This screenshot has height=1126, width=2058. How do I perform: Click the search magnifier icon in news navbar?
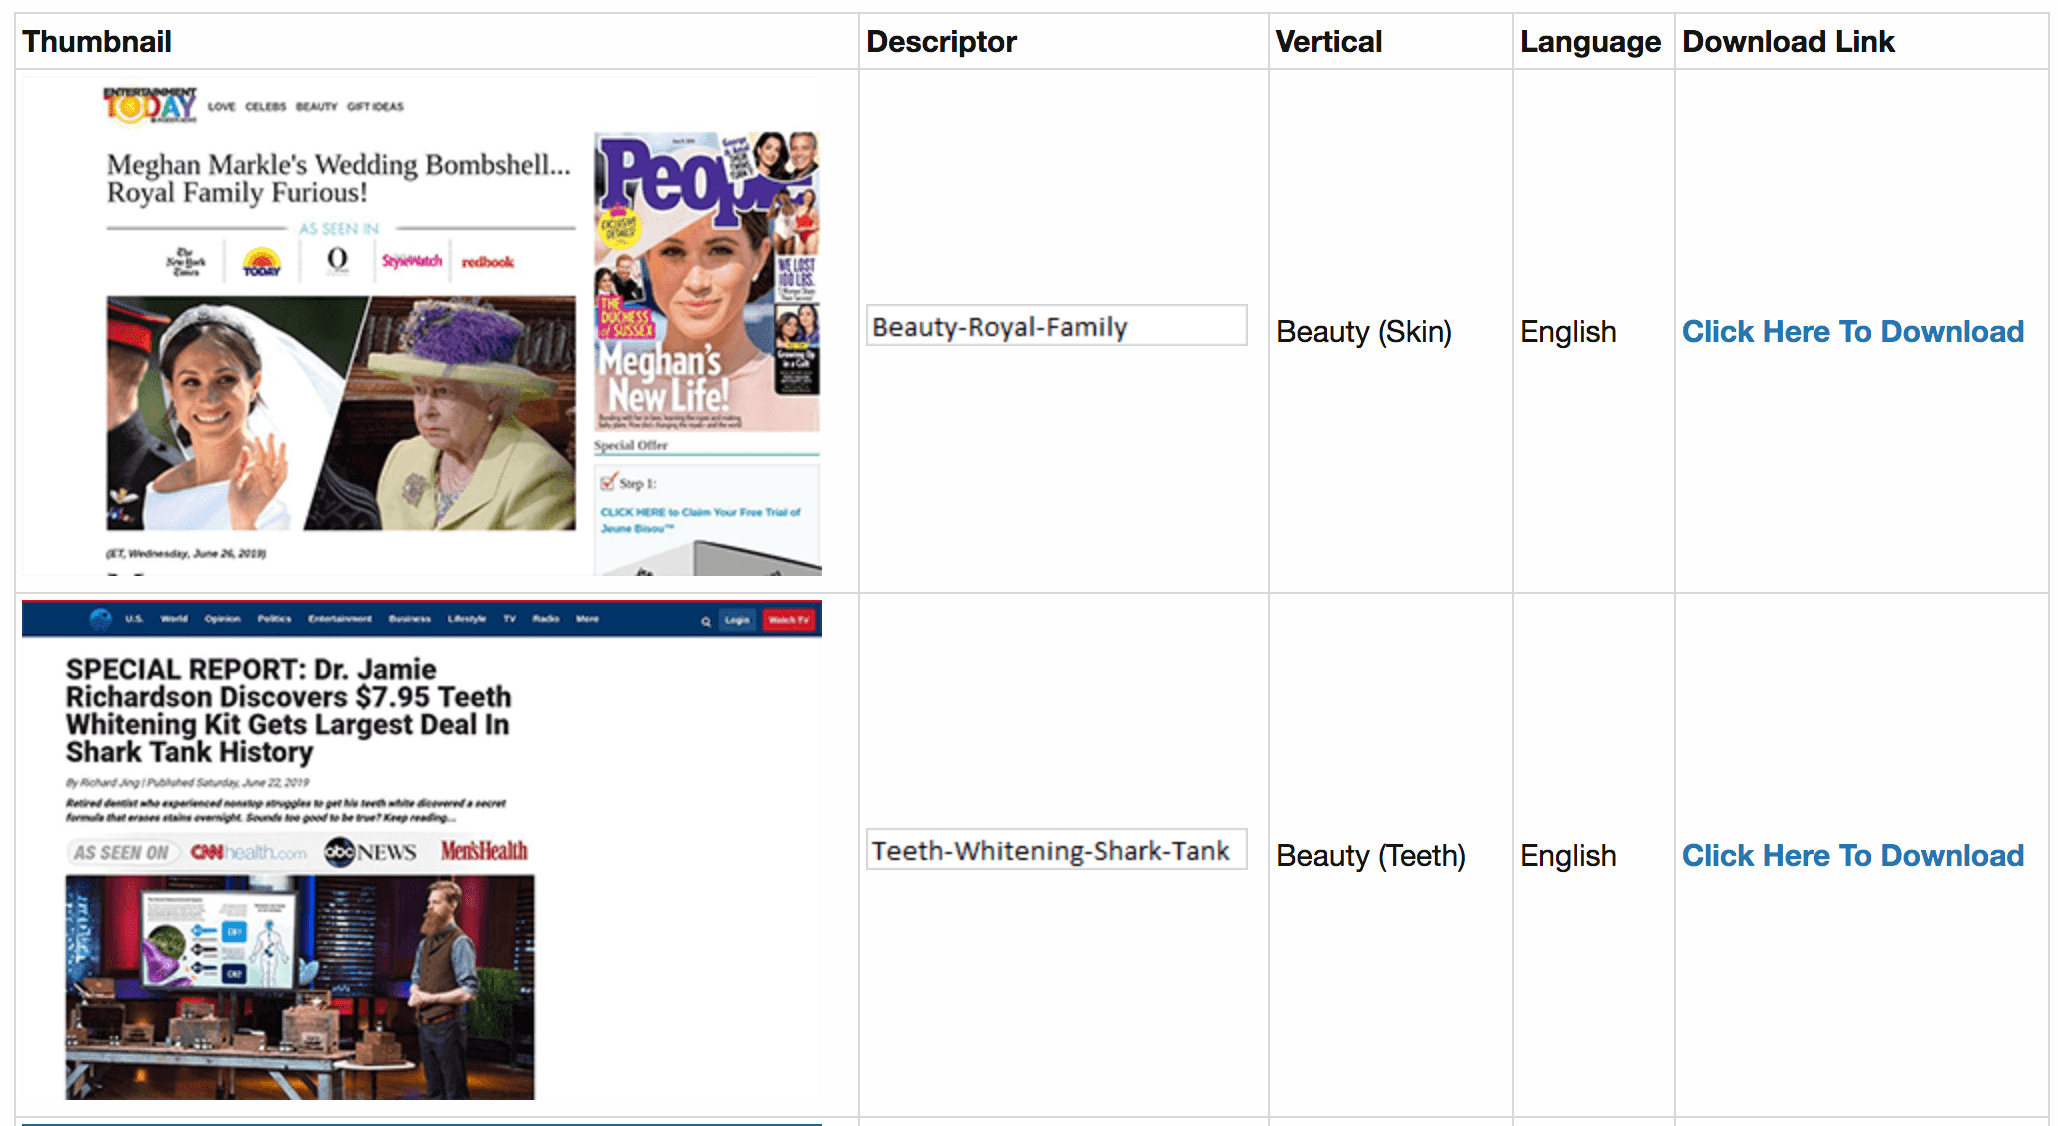(x=706, y=621)
